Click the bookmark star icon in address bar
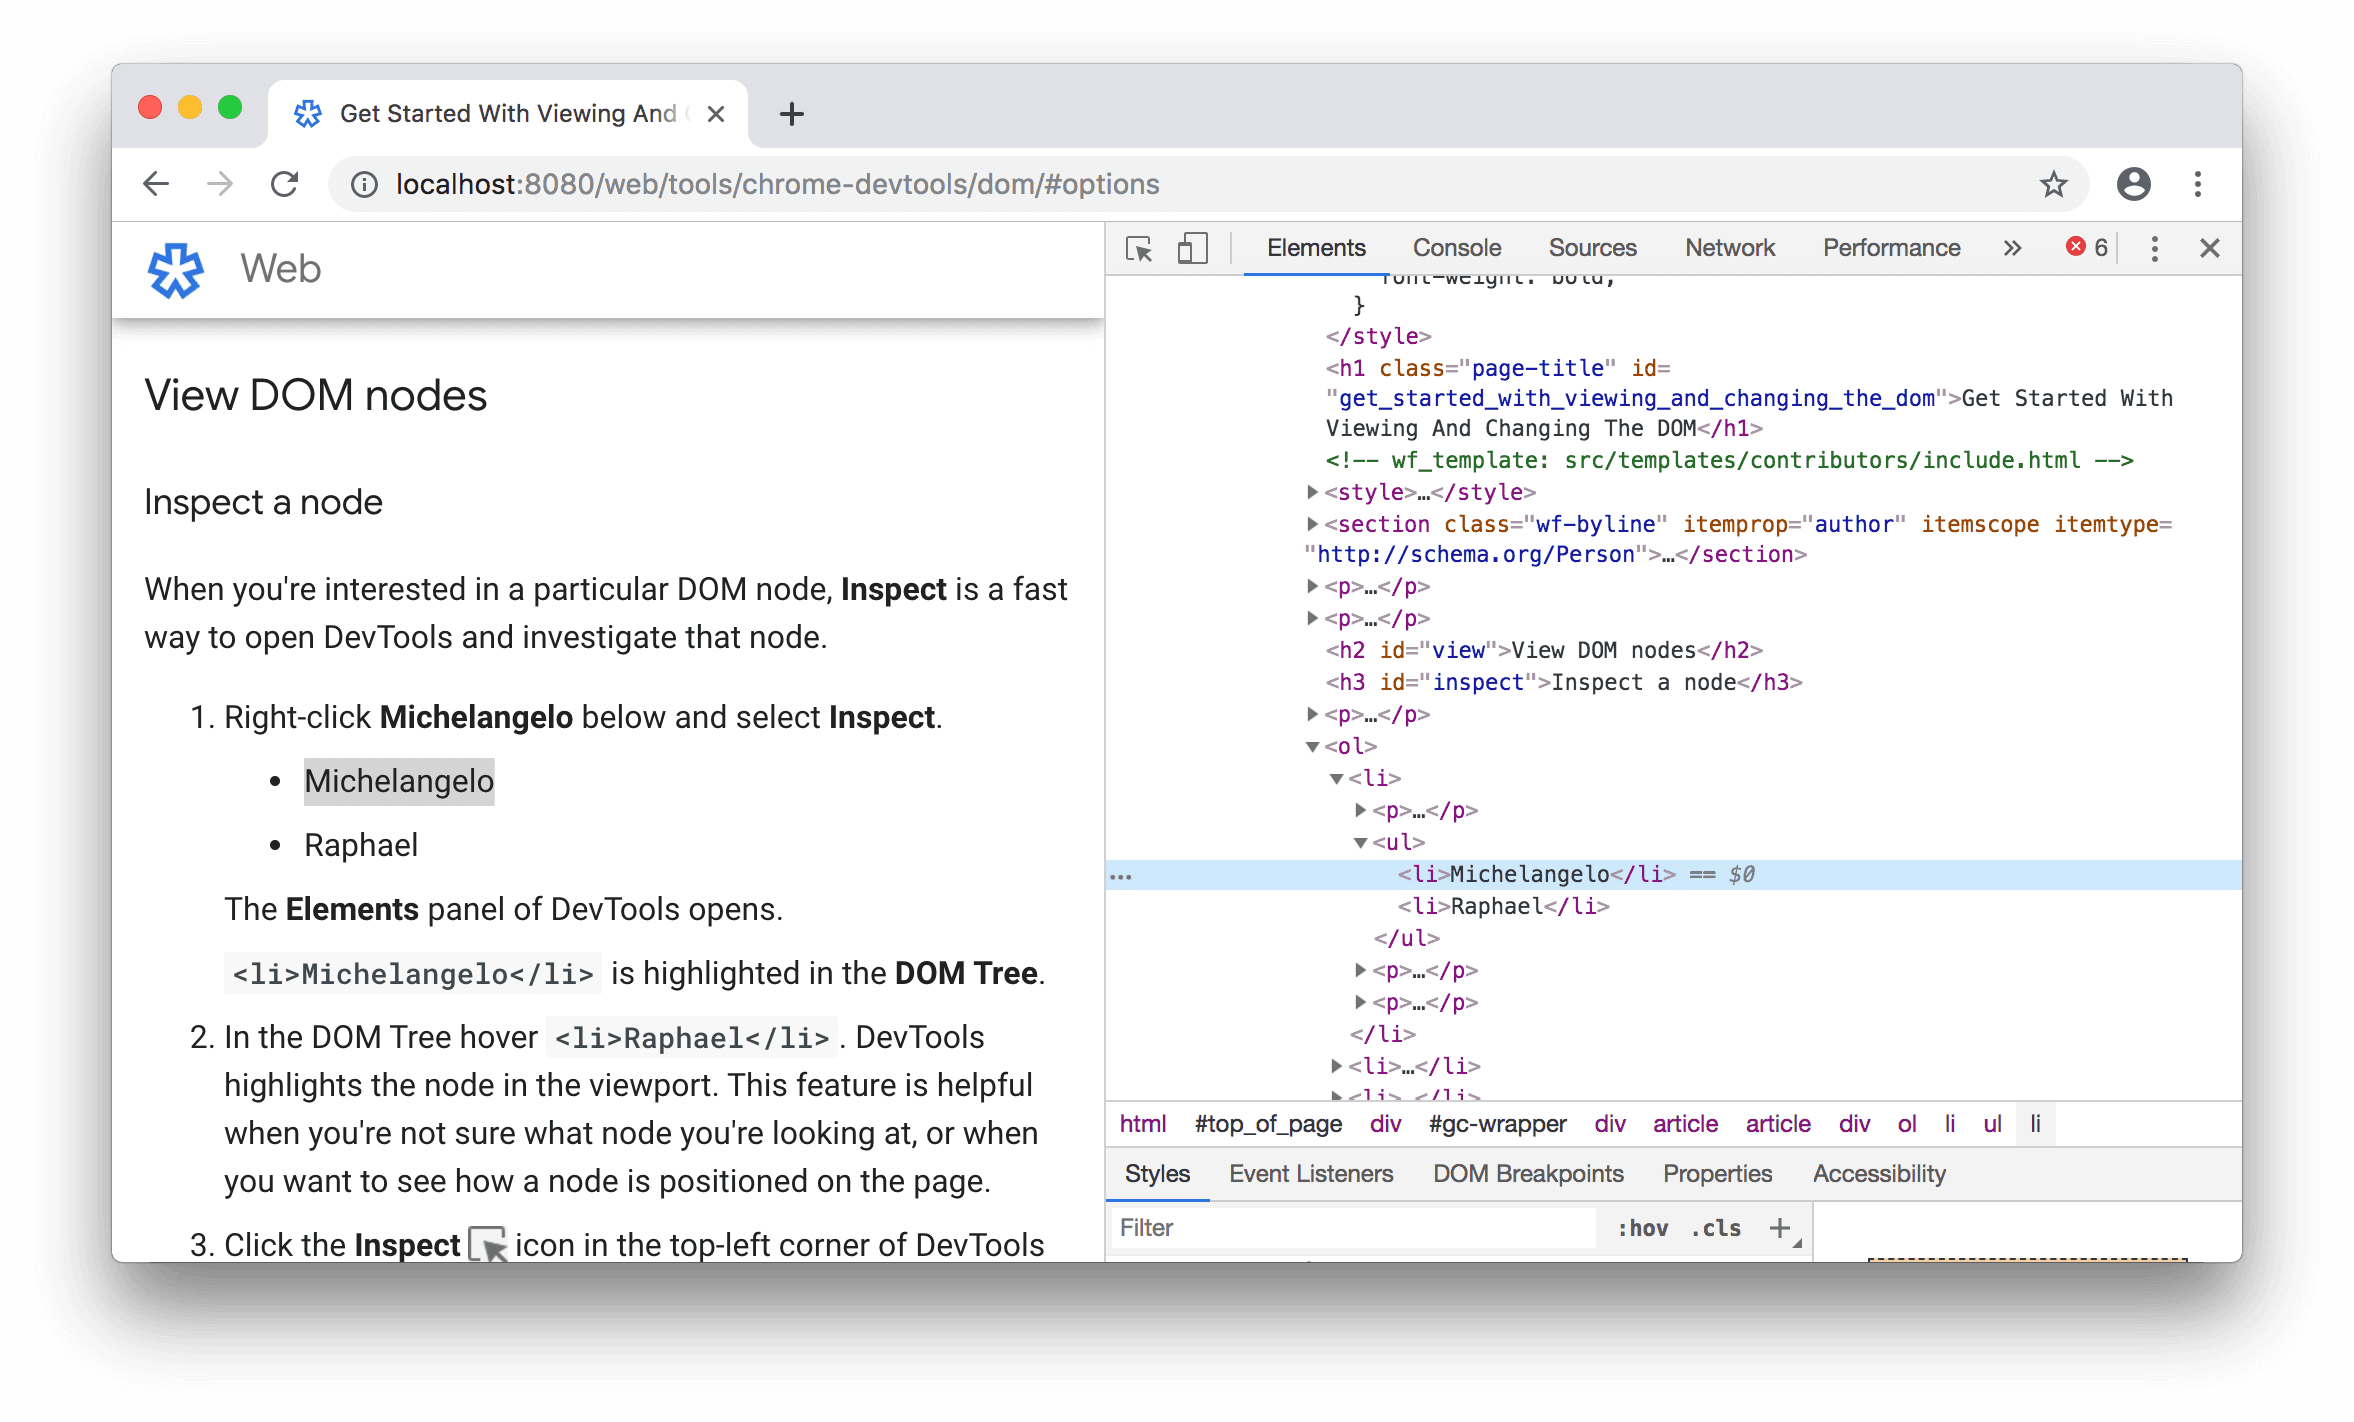The height and width of the screenshot is (1422, 2354). [x=2053, y=183]
